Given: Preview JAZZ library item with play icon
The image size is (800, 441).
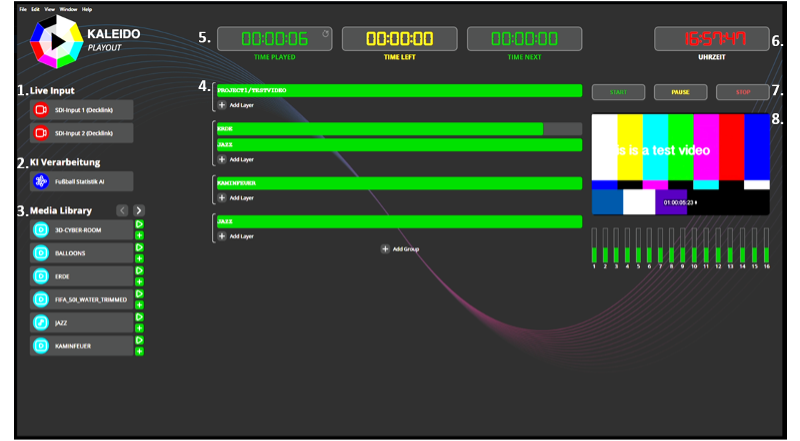Looking at the screenshot, I should coord(139,317).
